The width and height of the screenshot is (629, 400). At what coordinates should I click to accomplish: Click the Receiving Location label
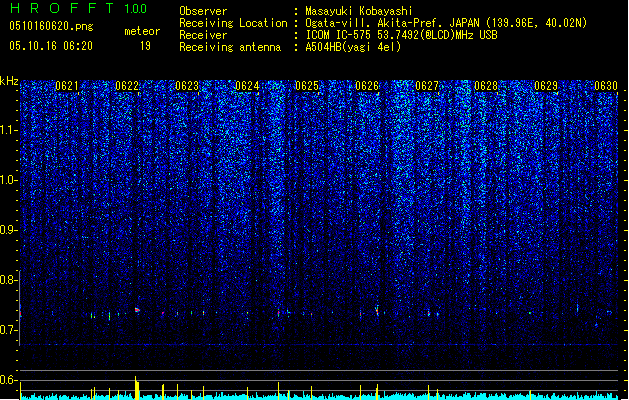[233, 23]
